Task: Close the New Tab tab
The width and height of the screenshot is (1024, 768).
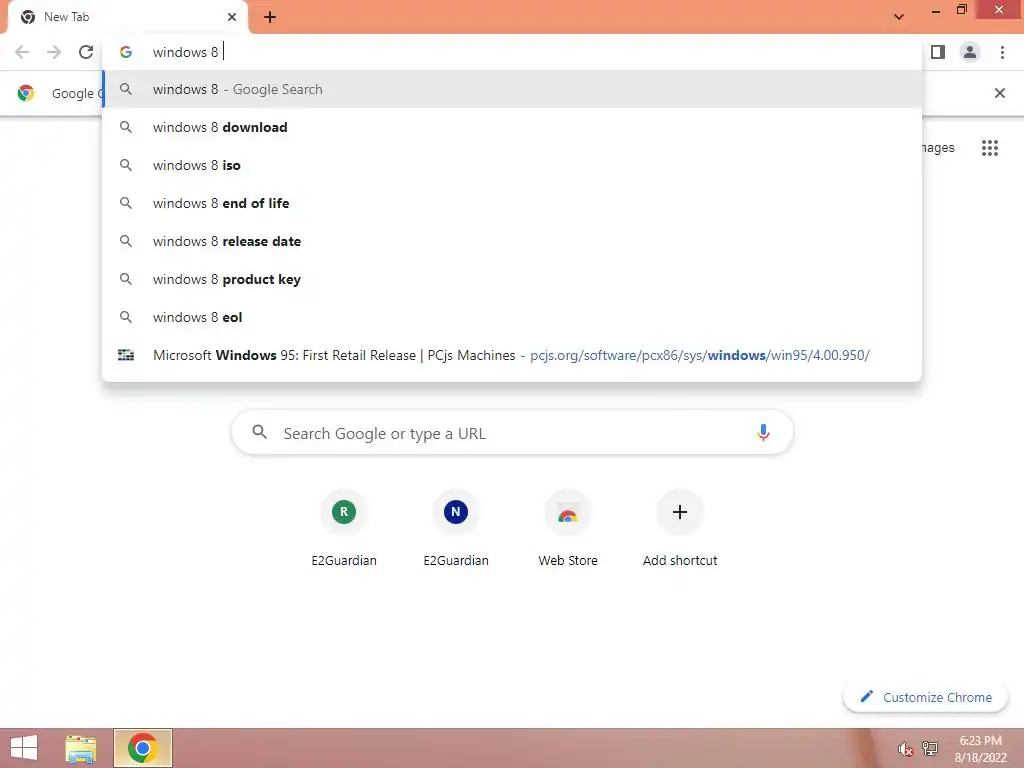Action: pos(232,17)
